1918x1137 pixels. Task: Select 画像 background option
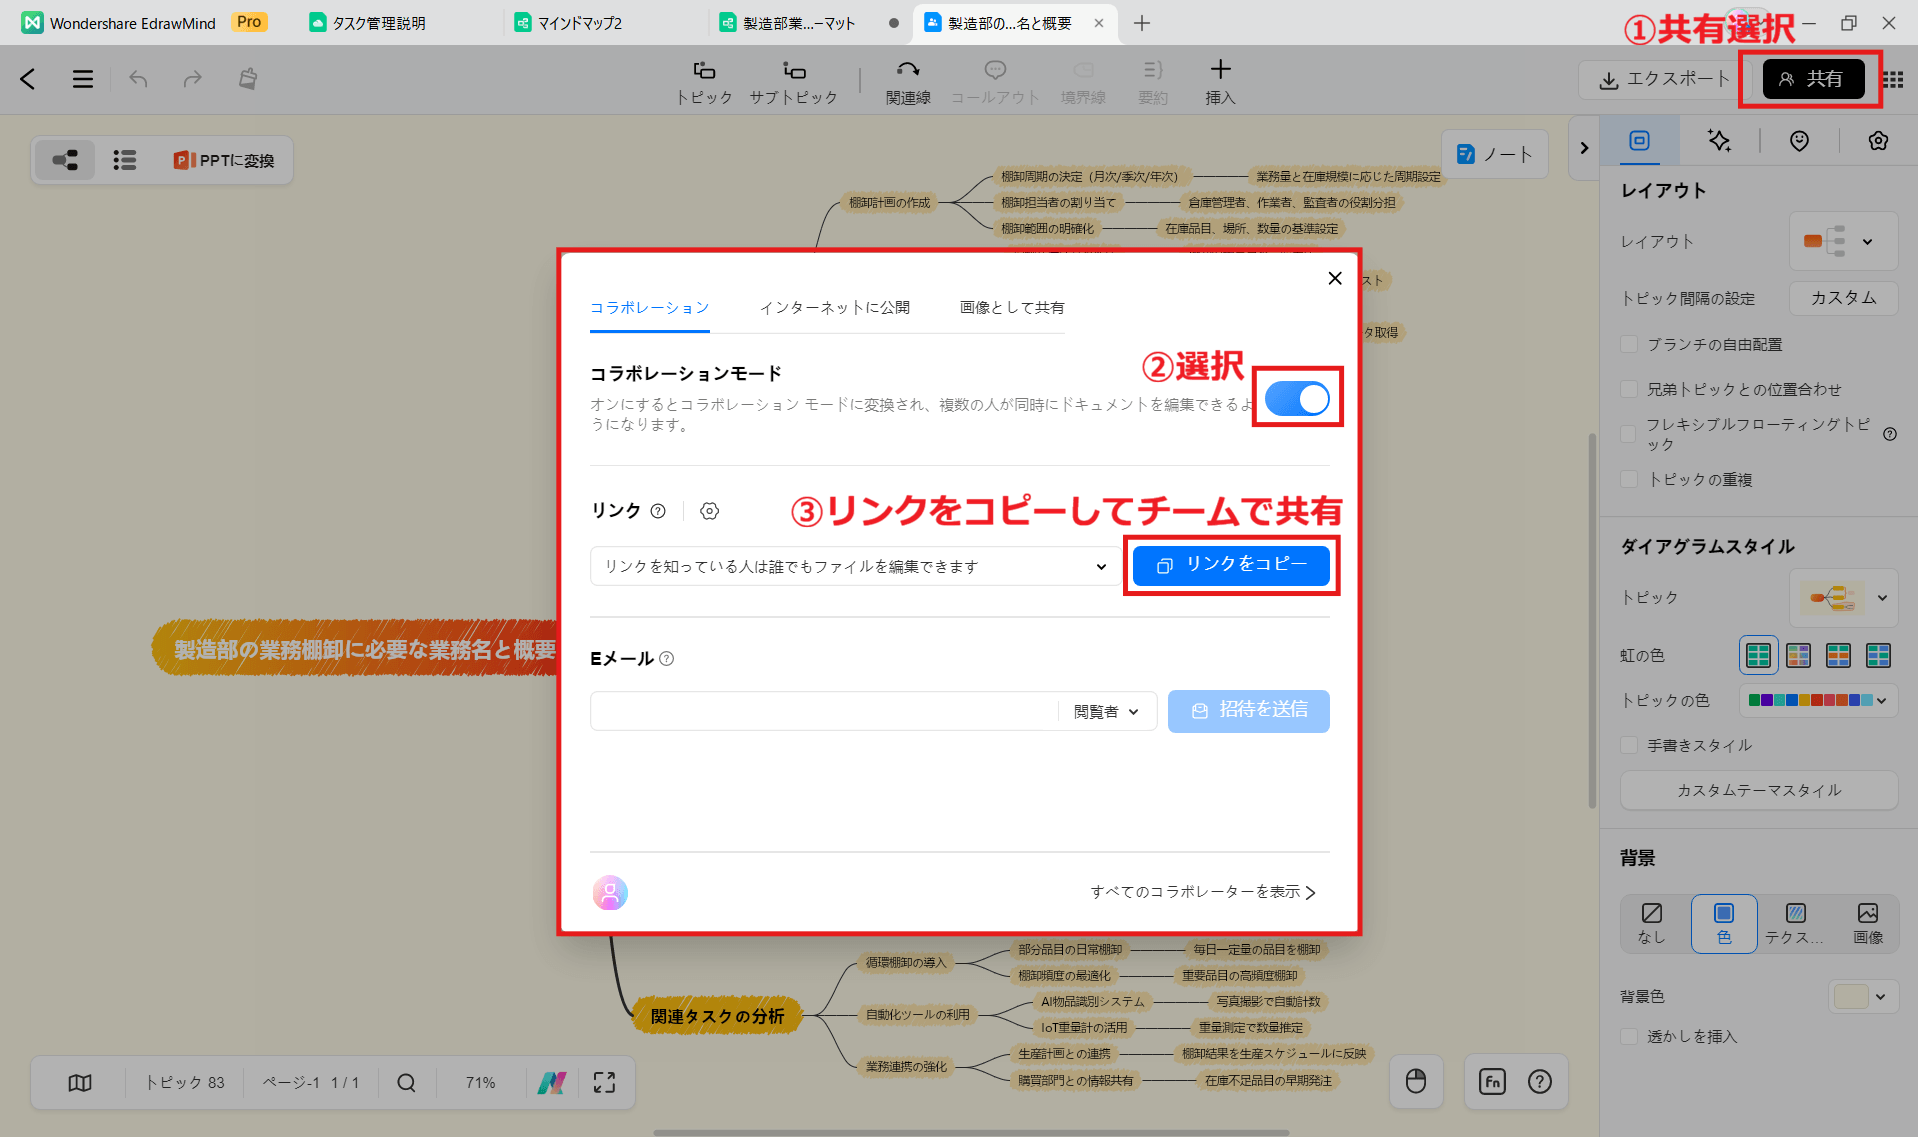1867,923
